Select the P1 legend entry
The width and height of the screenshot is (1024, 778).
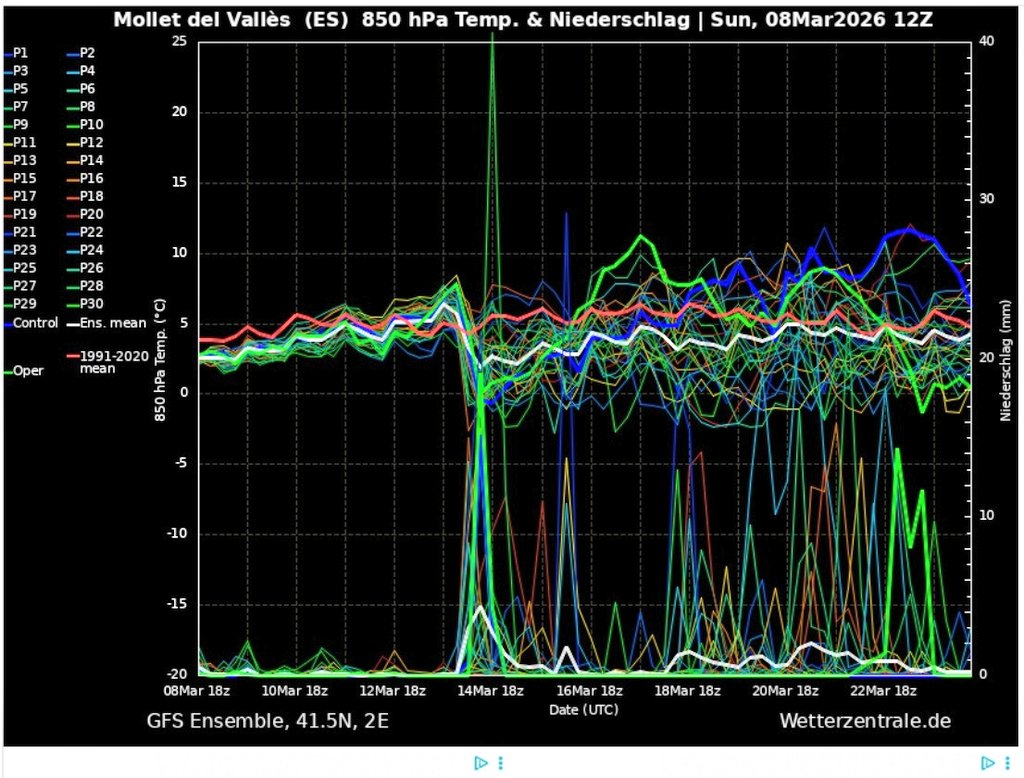[x=16, y=54]
